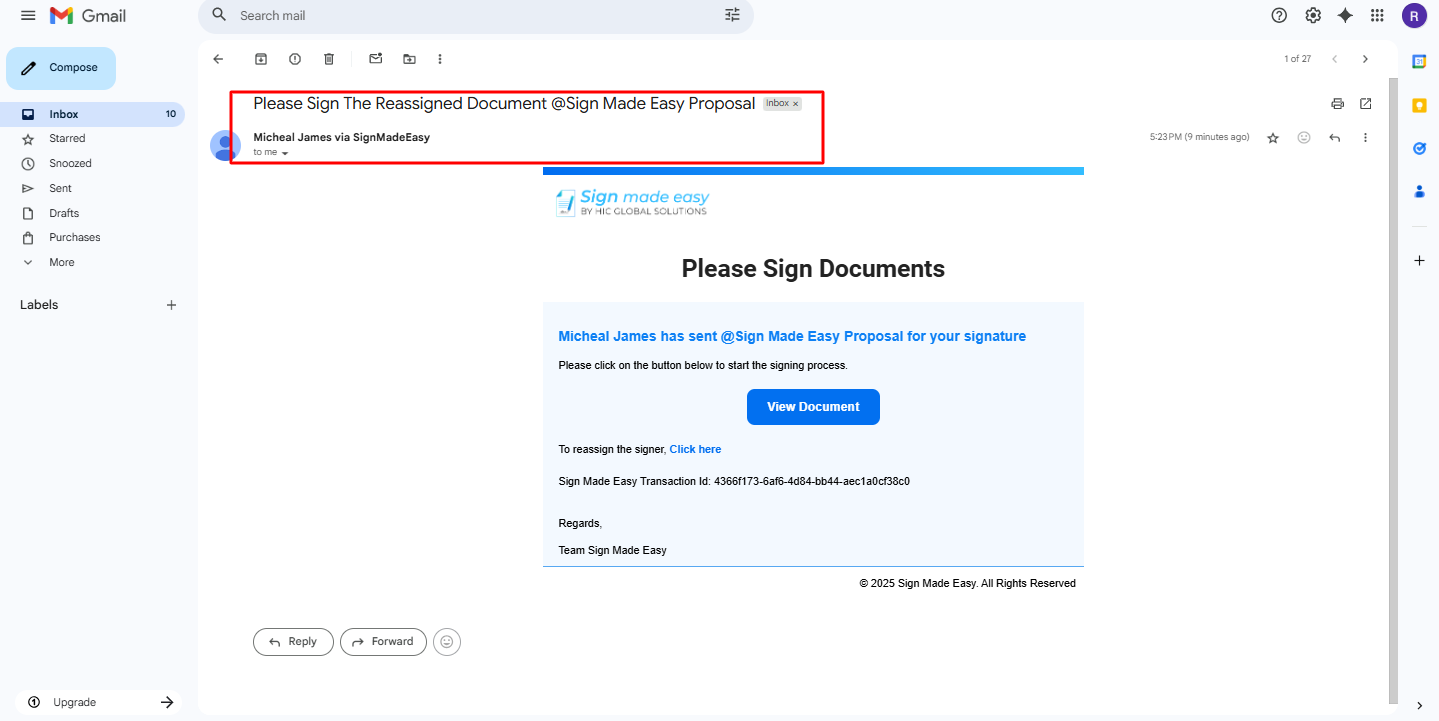This screenshot has height=721, width=1439.
Task: Open the Support help icon
Action: click(x=1279, y=15)
